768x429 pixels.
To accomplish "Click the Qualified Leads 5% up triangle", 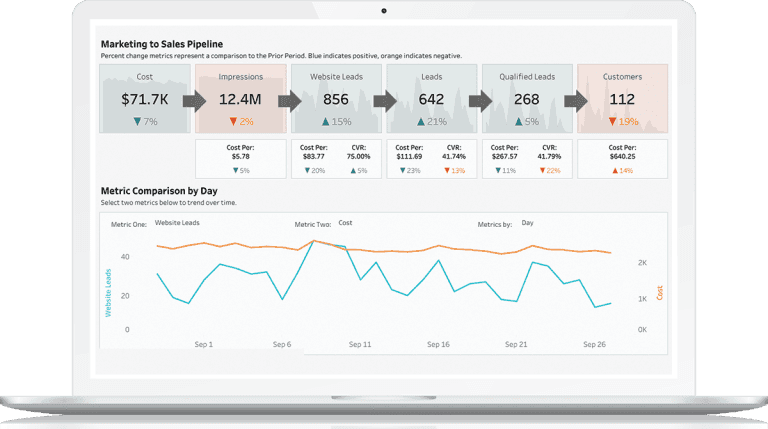I will tap(519, 121).
